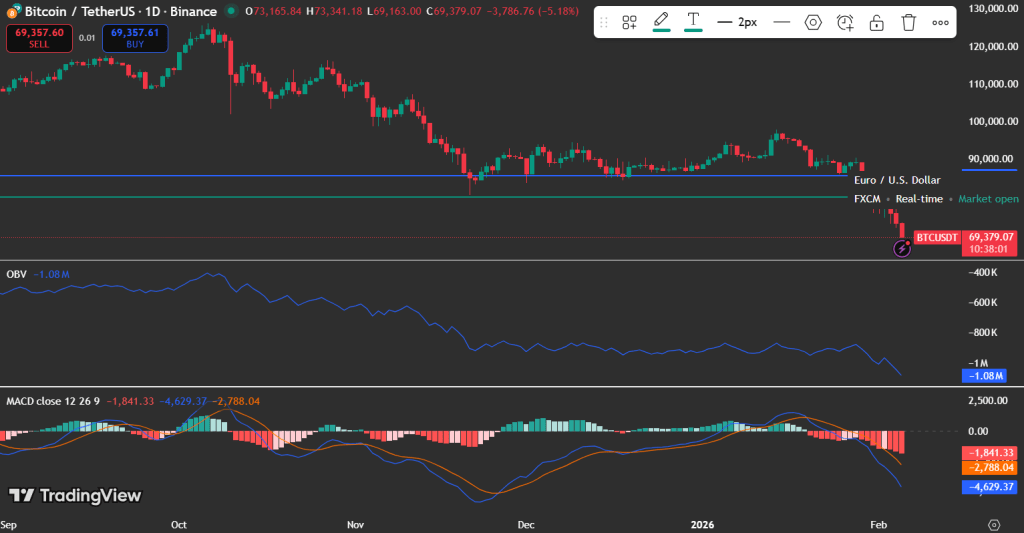The height and width of the screenshot is (533, 1024).
Task: Click the Euro / U.S. Dollar line label
Action: 897,180
